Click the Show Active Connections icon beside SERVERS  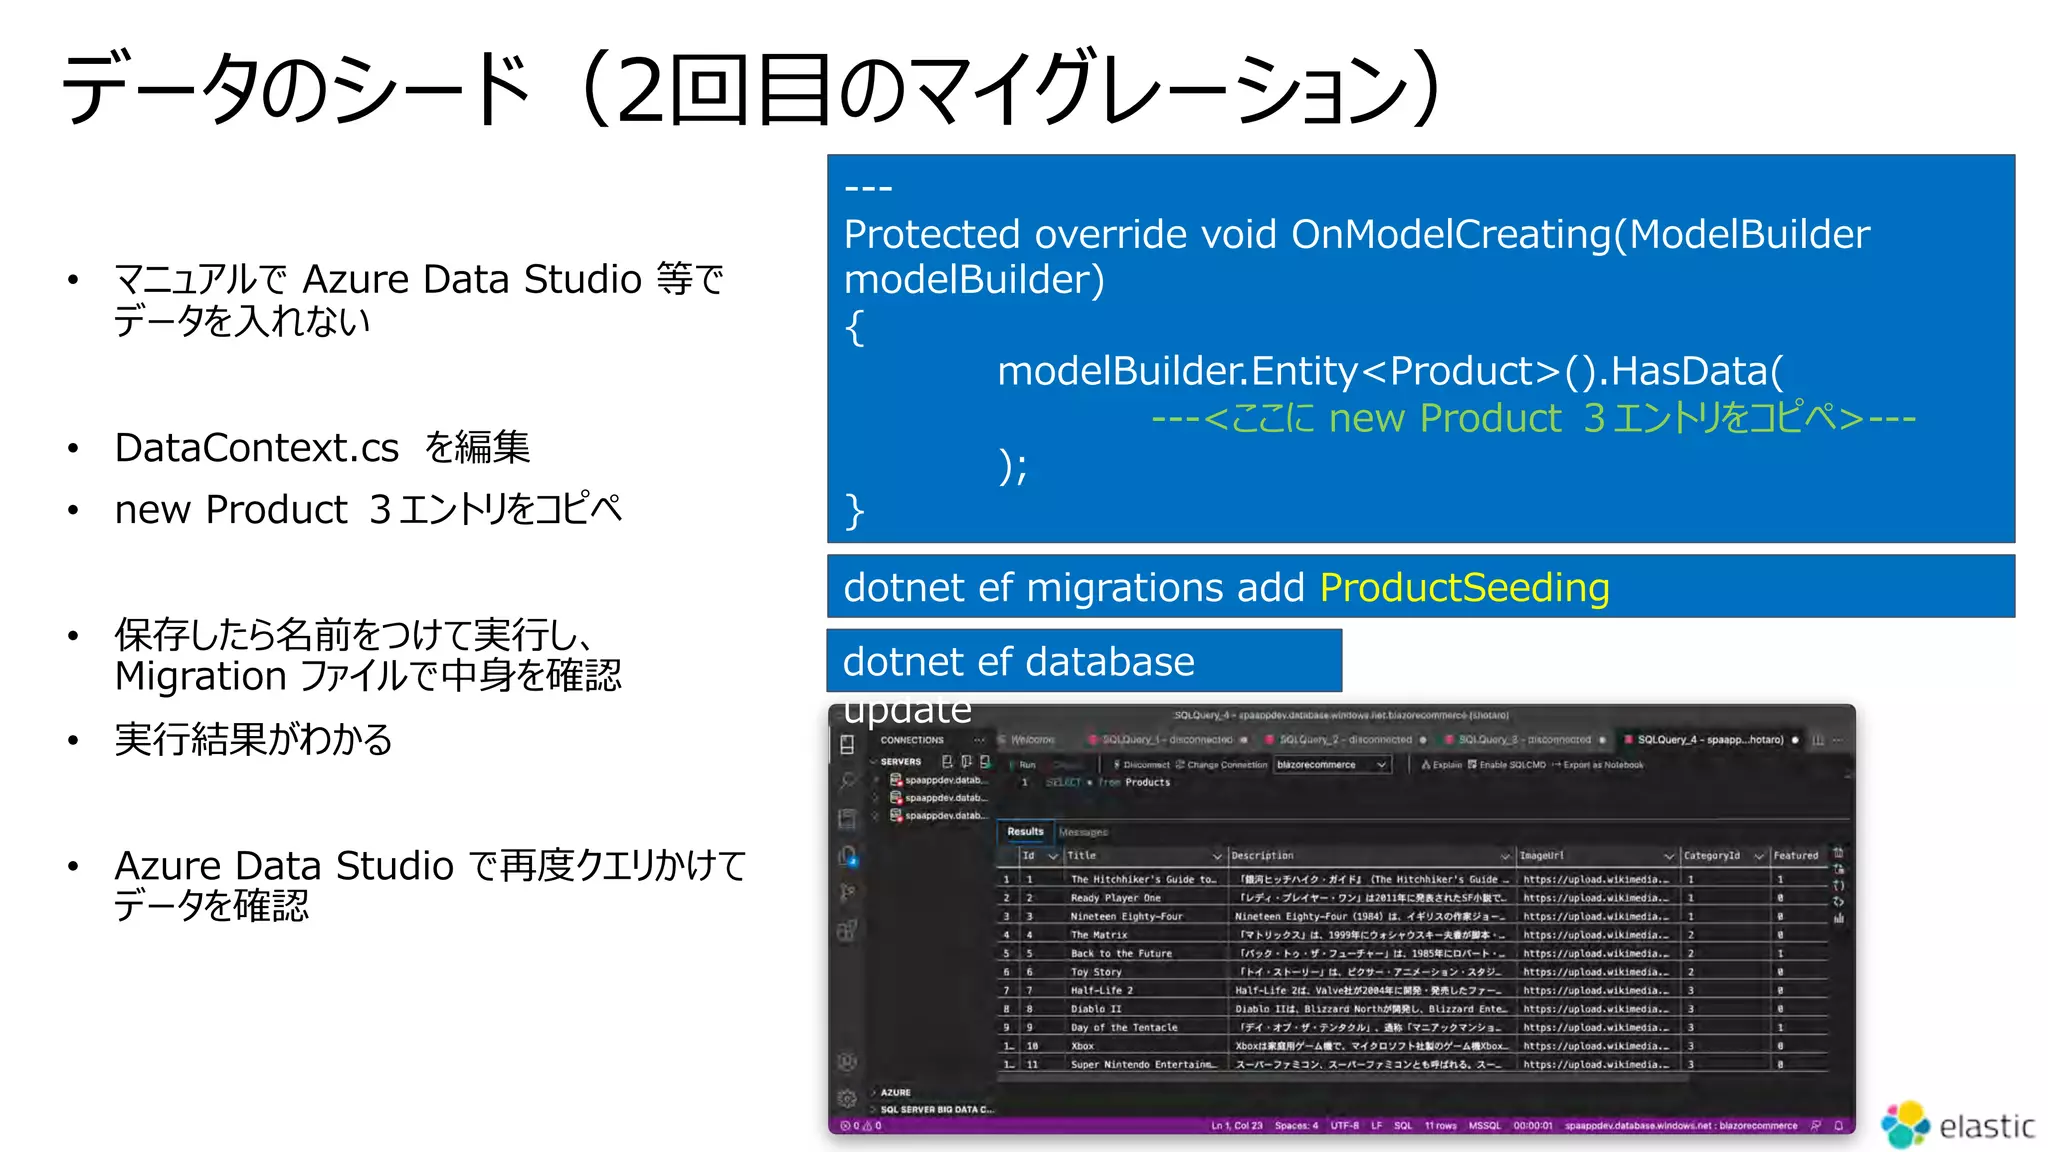985,761
